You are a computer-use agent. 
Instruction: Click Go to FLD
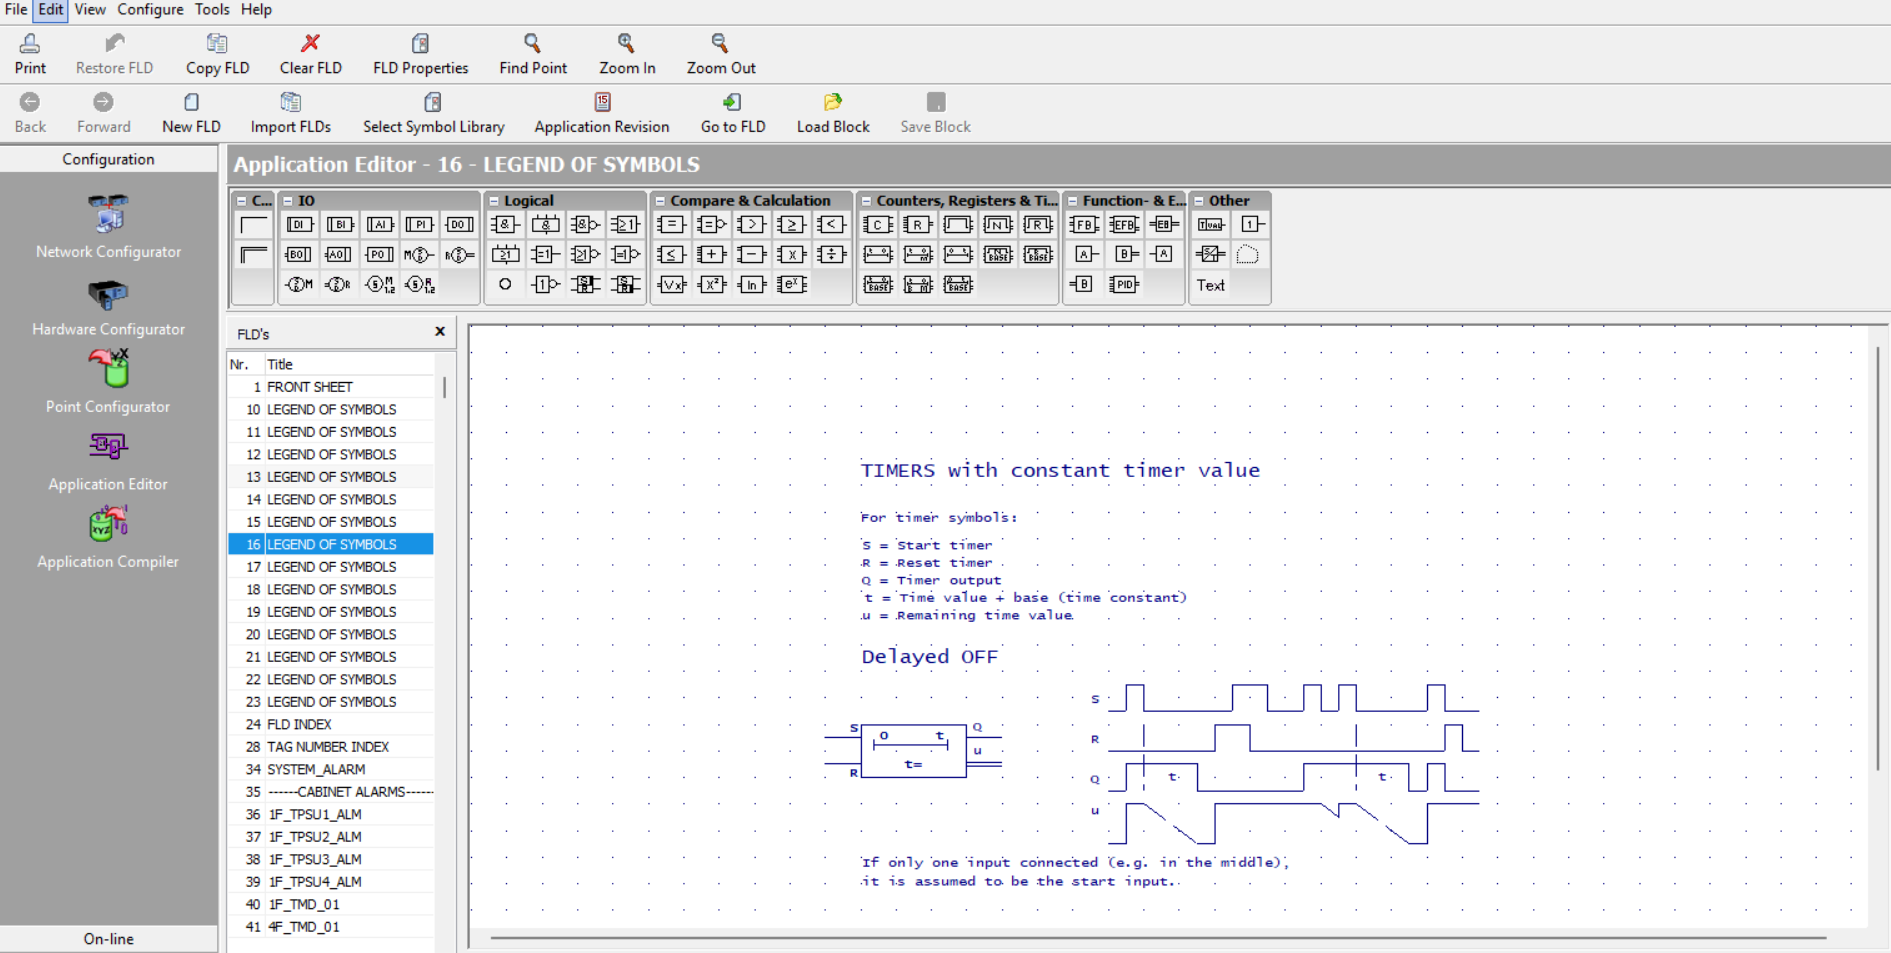733,113
